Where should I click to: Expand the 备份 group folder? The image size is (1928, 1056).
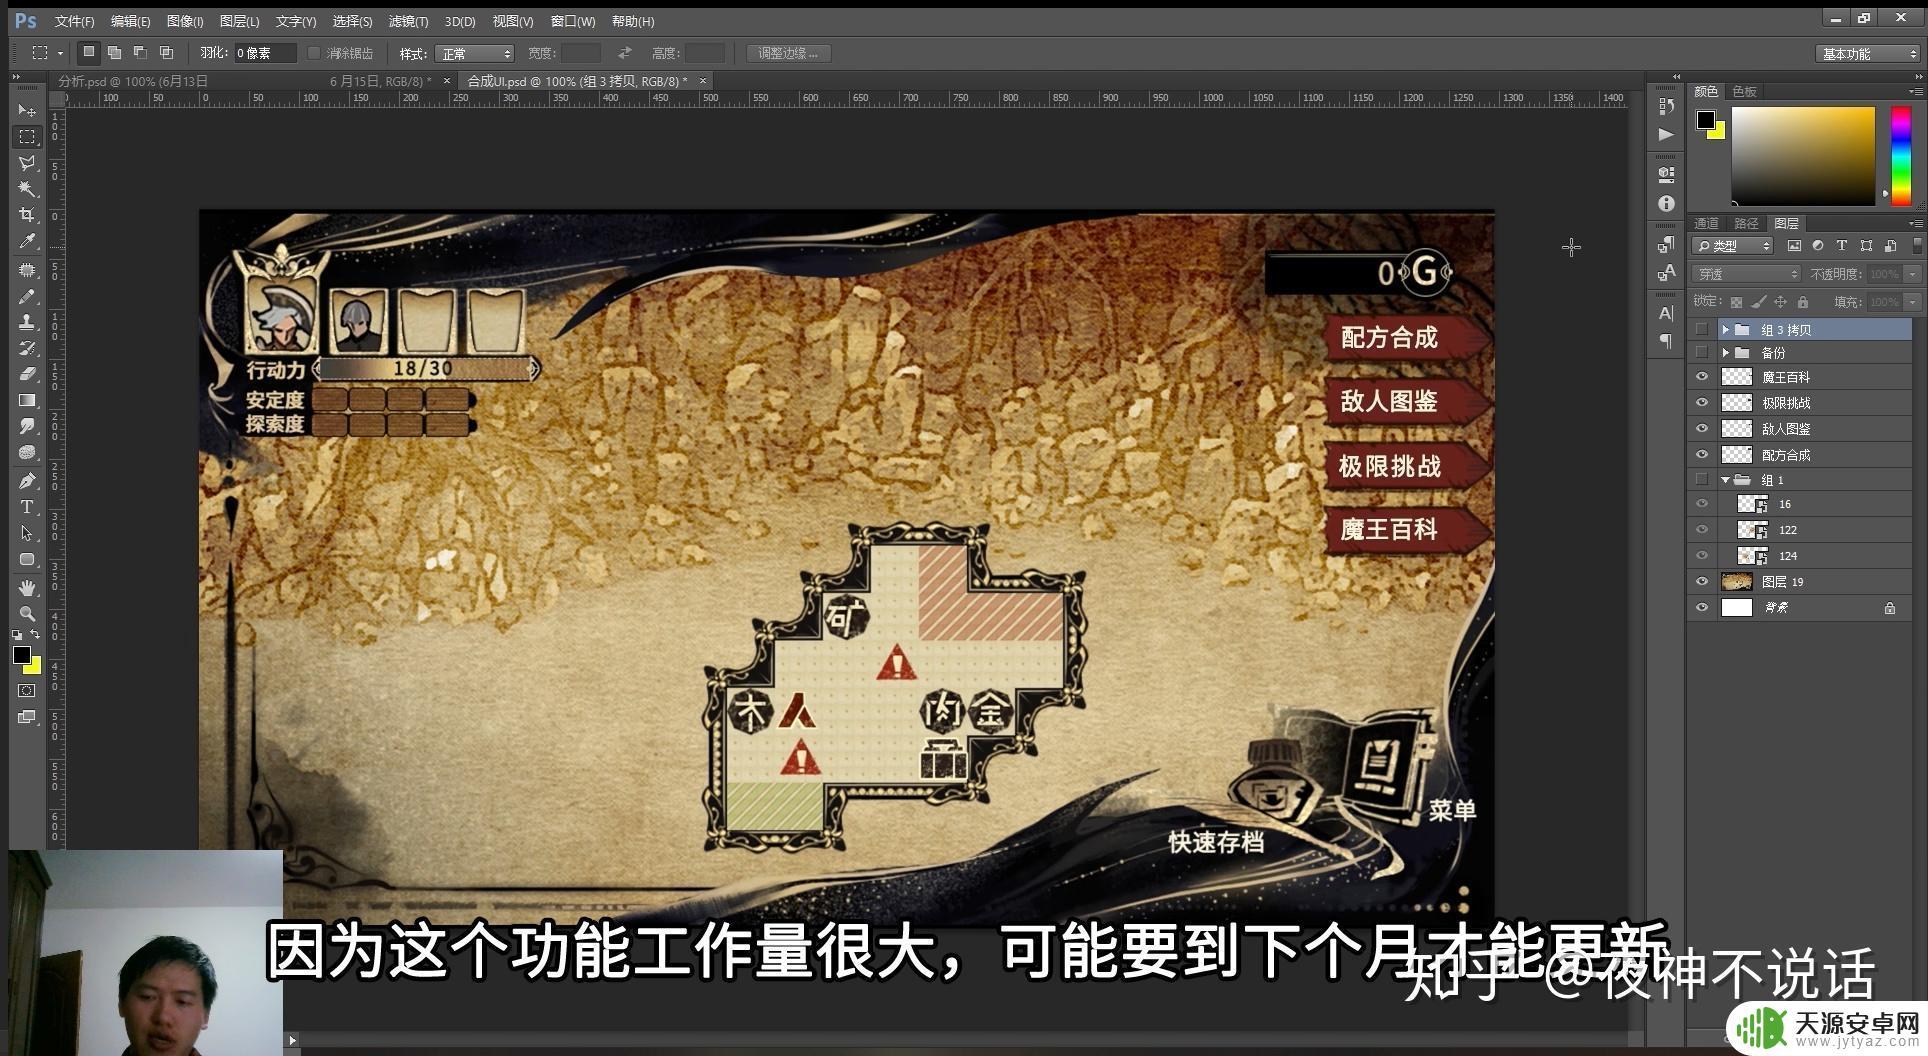[1725, 353]
